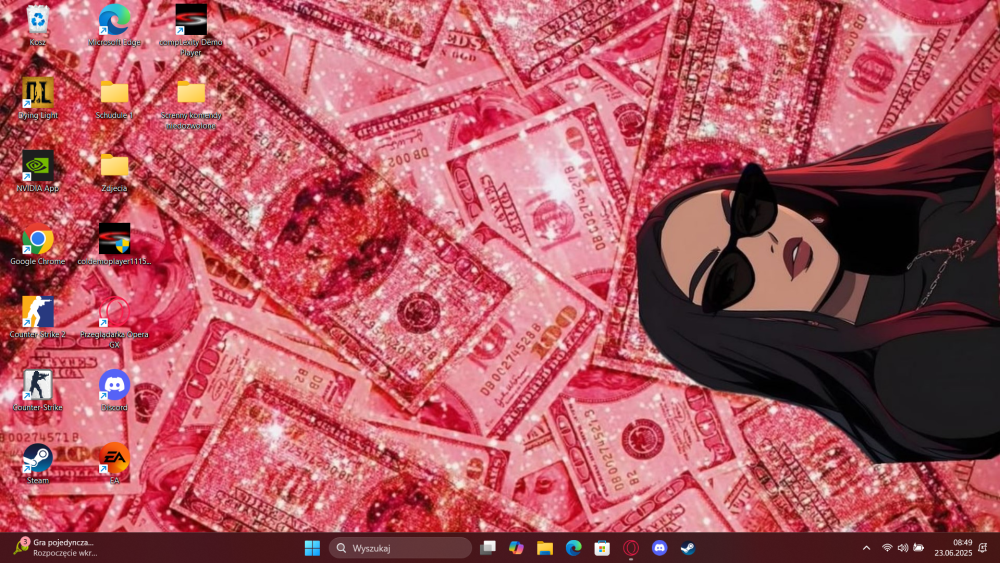Select the EA app icon

(x=114, y=464)
